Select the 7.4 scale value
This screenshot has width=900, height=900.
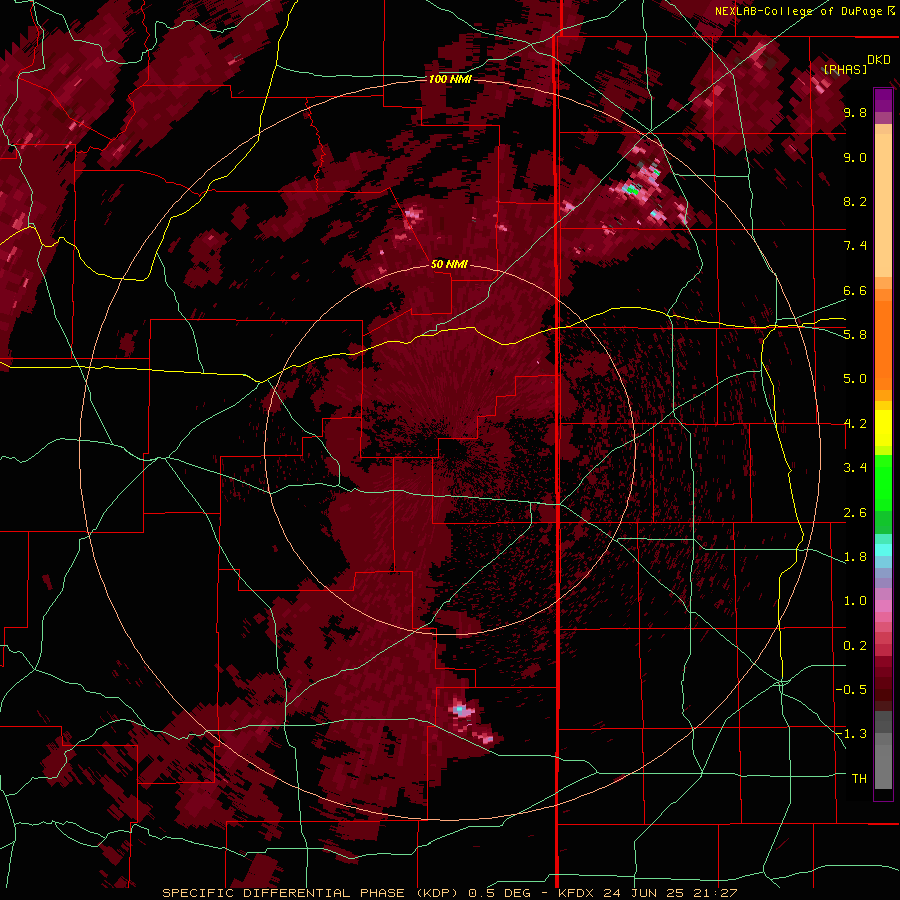pyautogui.click(x=855, y=246)
